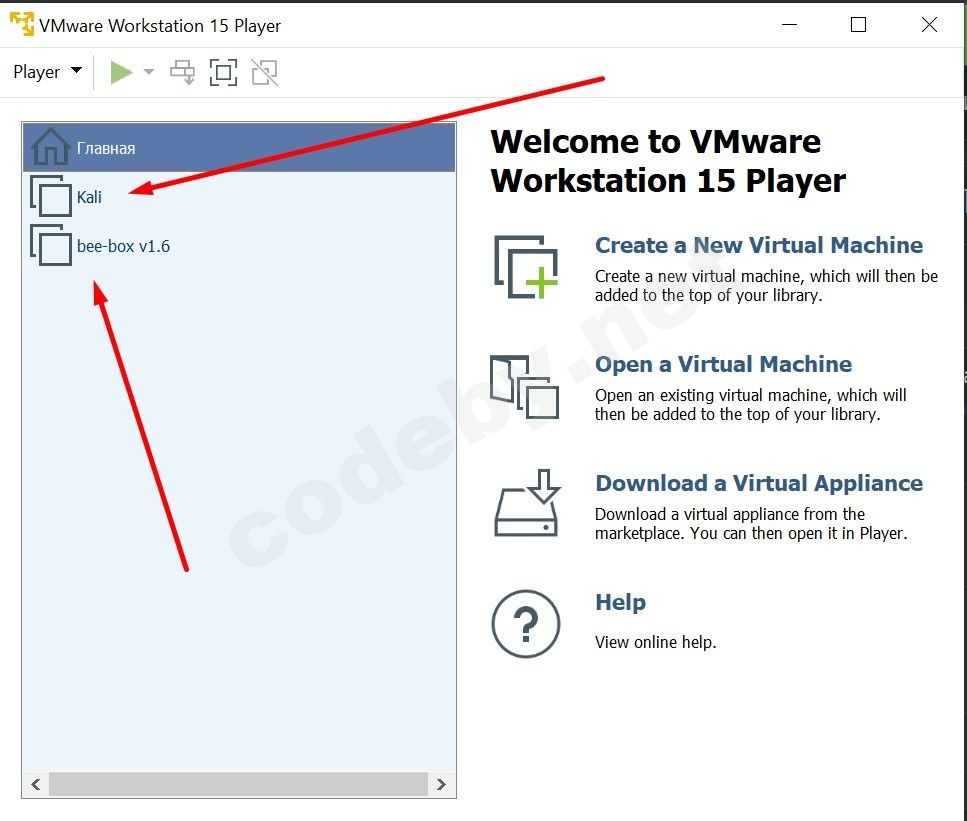Screen dimensions: 967x821
Task: Click the question mark help icon
Action: tap(525, 624)
